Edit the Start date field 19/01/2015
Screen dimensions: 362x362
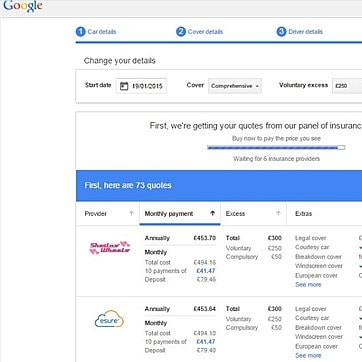[142, 86]
